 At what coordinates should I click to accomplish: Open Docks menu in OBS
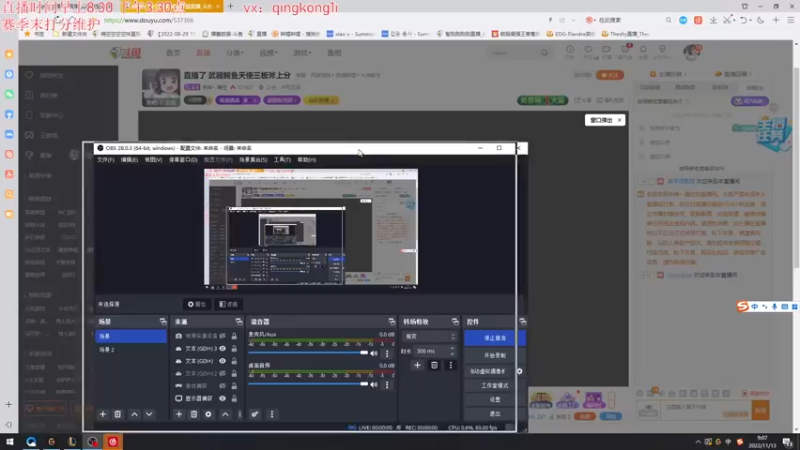tap(183, 160)
